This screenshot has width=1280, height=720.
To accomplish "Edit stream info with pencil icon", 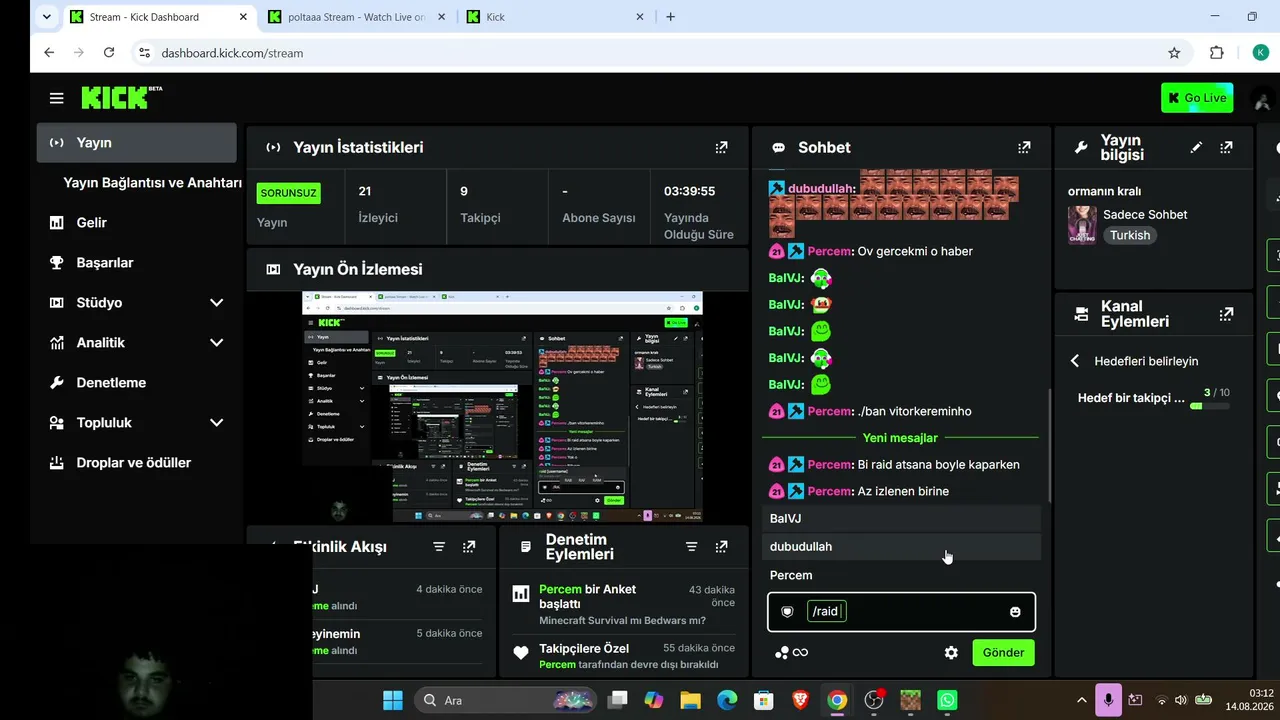I will 1196,147.
